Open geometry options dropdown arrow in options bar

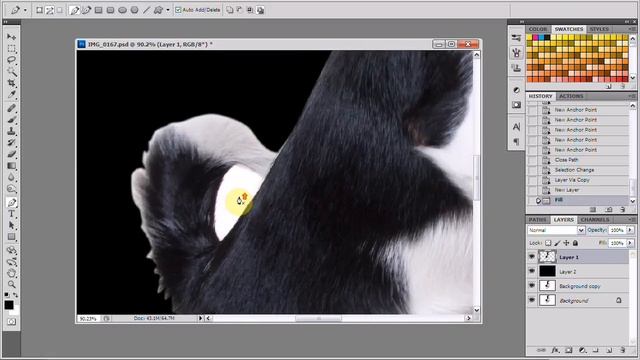pyautogui.click(x=168, y=10)
